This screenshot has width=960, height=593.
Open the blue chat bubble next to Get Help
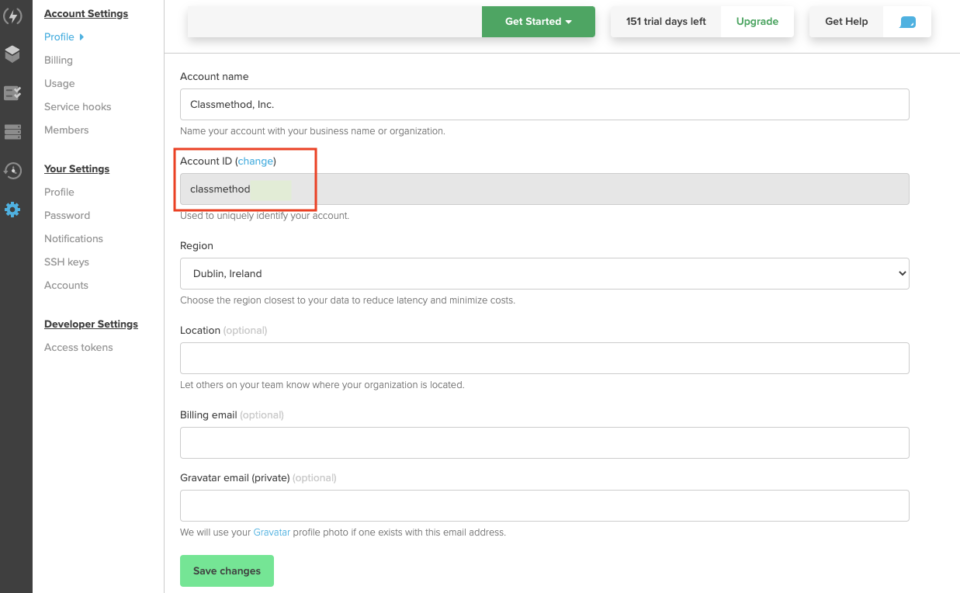[x=907, y=20]
